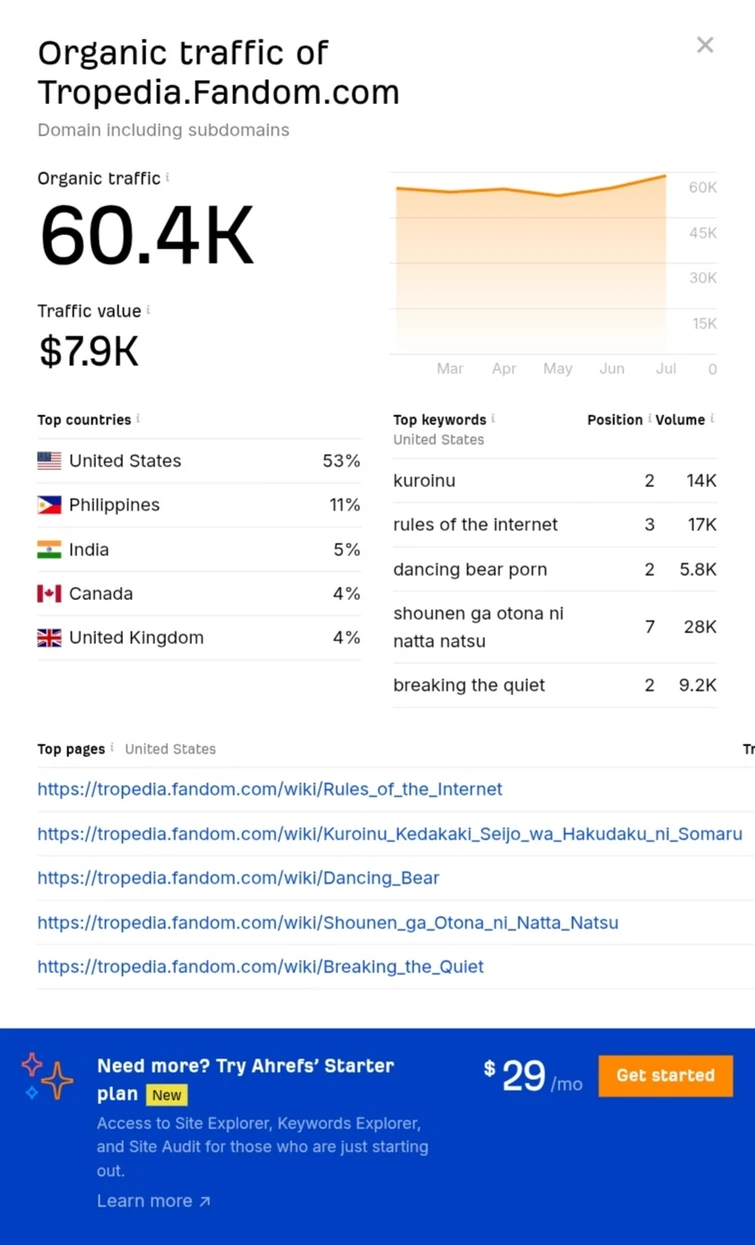Click info icon beside Top keywords
755x1245 pixels.
[493, 418]
